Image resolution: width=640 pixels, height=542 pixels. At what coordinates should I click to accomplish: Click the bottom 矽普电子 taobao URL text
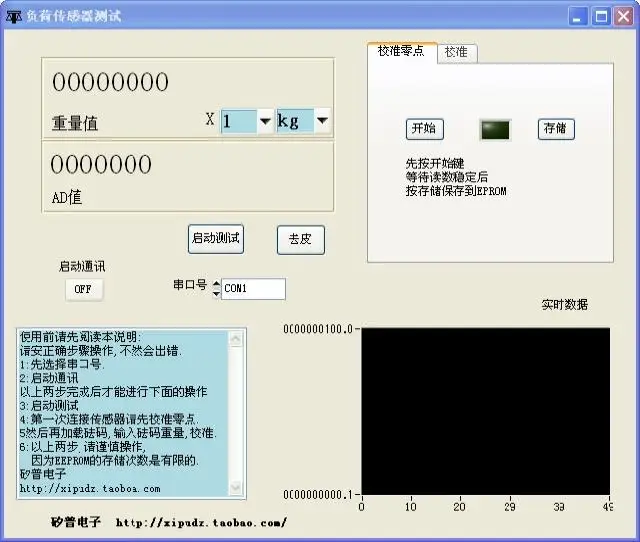point(169,522)
